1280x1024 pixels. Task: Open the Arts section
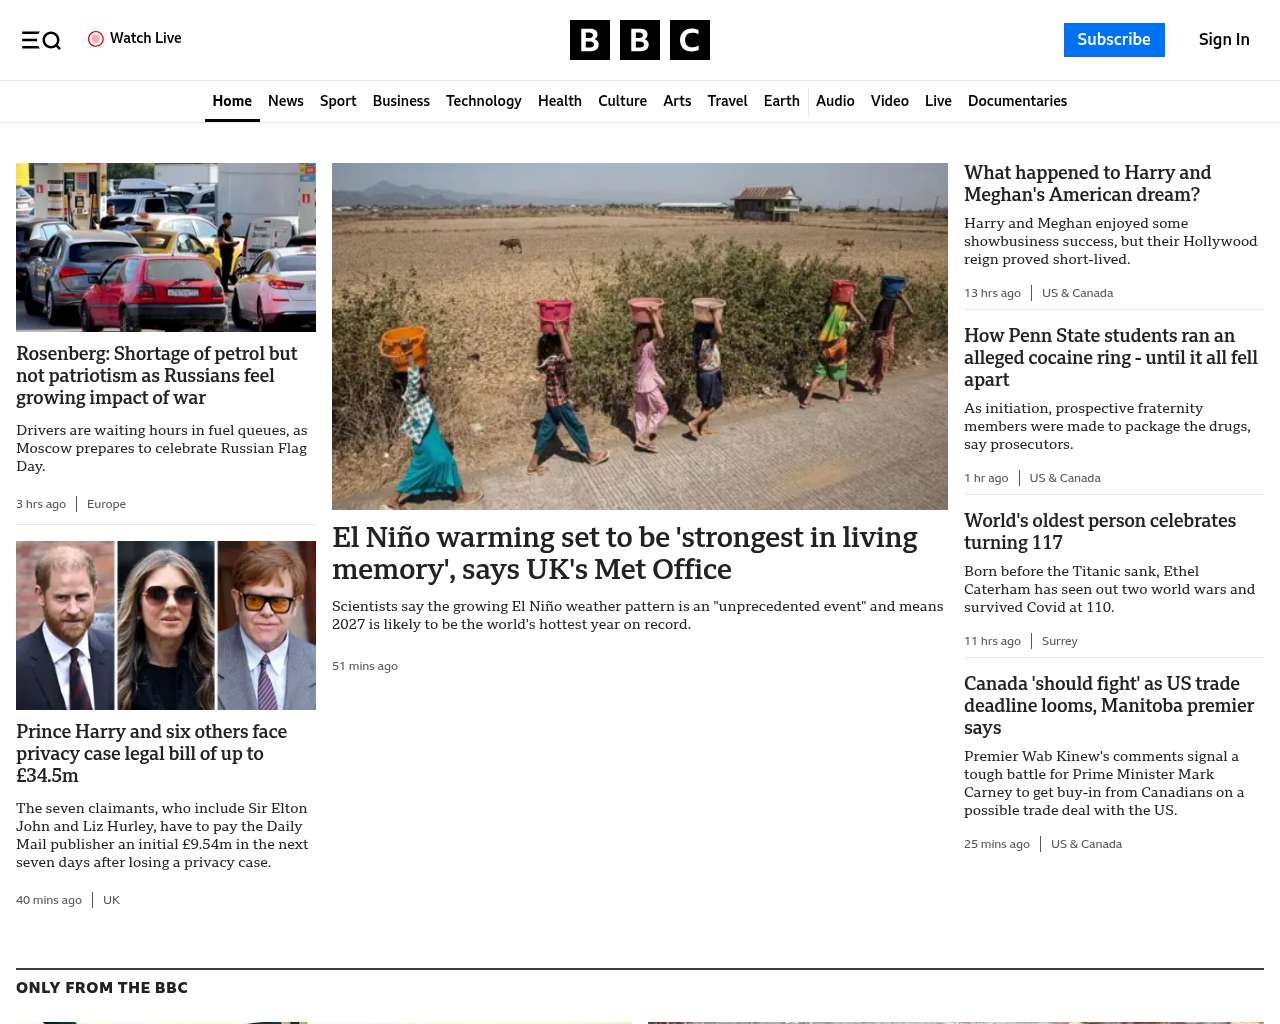point(677,101)
